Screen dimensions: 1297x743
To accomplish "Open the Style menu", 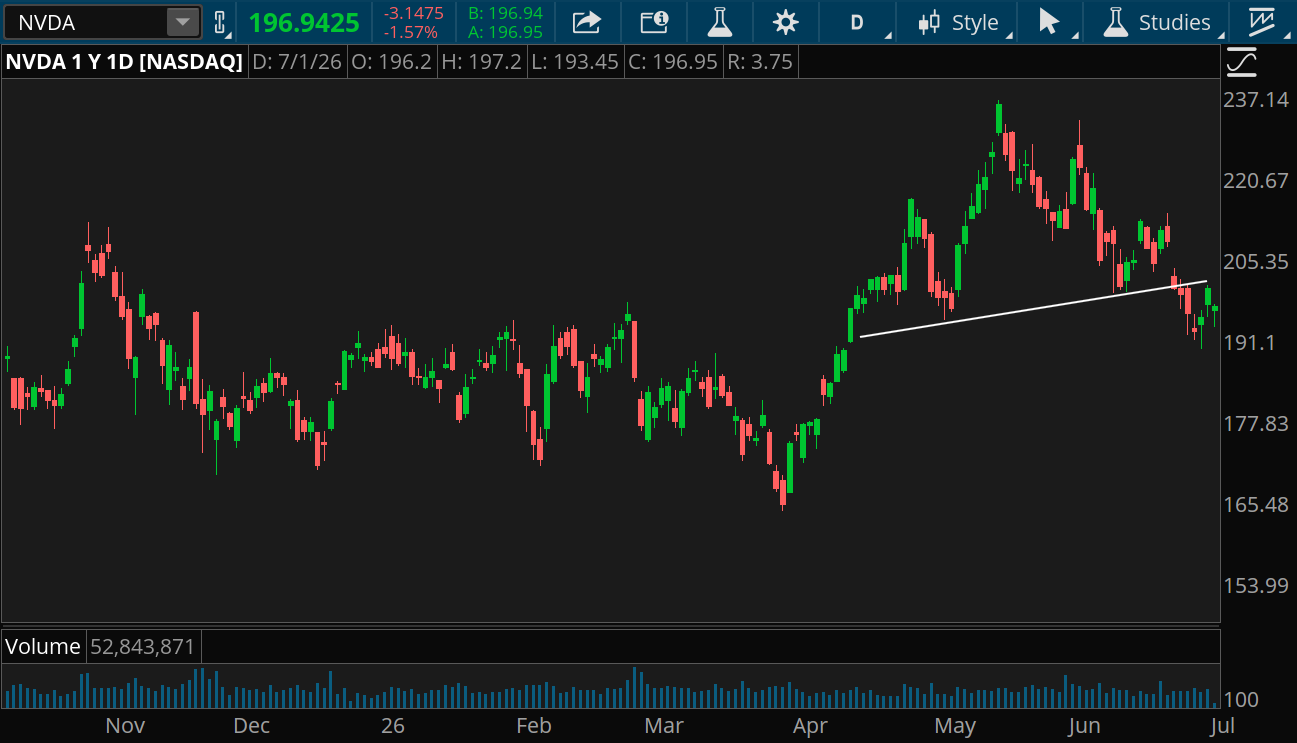I will pyautogui.click(x=964, y=22).
